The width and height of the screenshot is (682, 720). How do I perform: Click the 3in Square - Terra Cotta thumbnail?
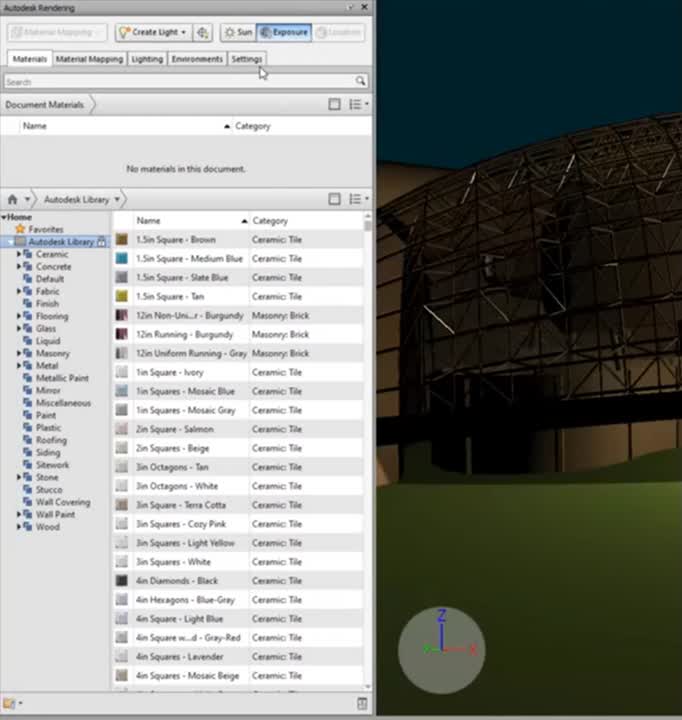pyautogui.click(x=121, y=505)
